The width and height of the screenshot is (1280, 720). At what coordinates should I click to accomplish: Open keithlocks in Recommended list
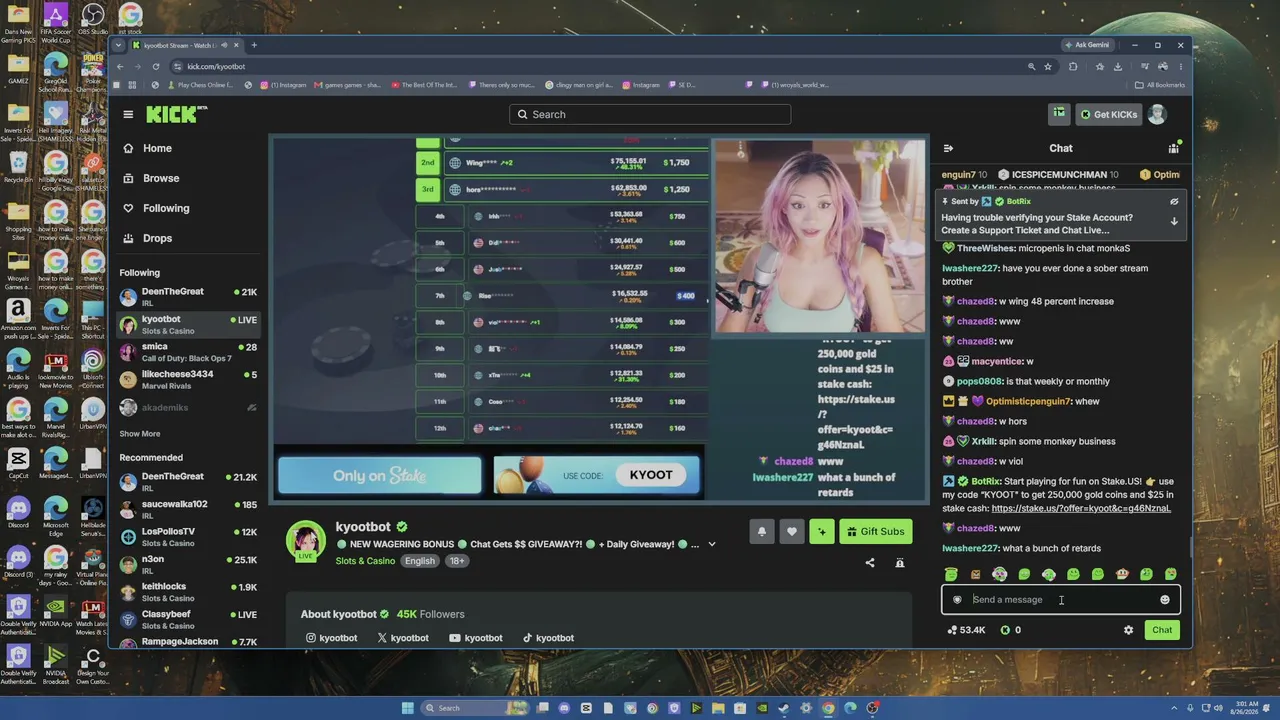pos(188,592)
